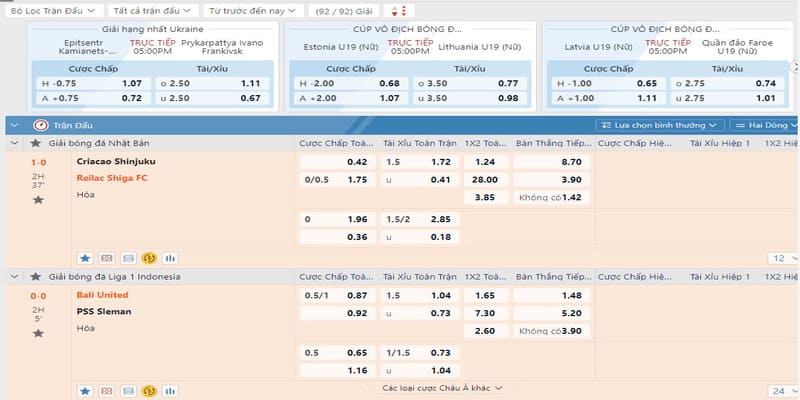Select Latvia U19 under 2.75 odds 1.01
This screenshot has width=800, height=400.
pyautogui.click(x=728, y=98)
